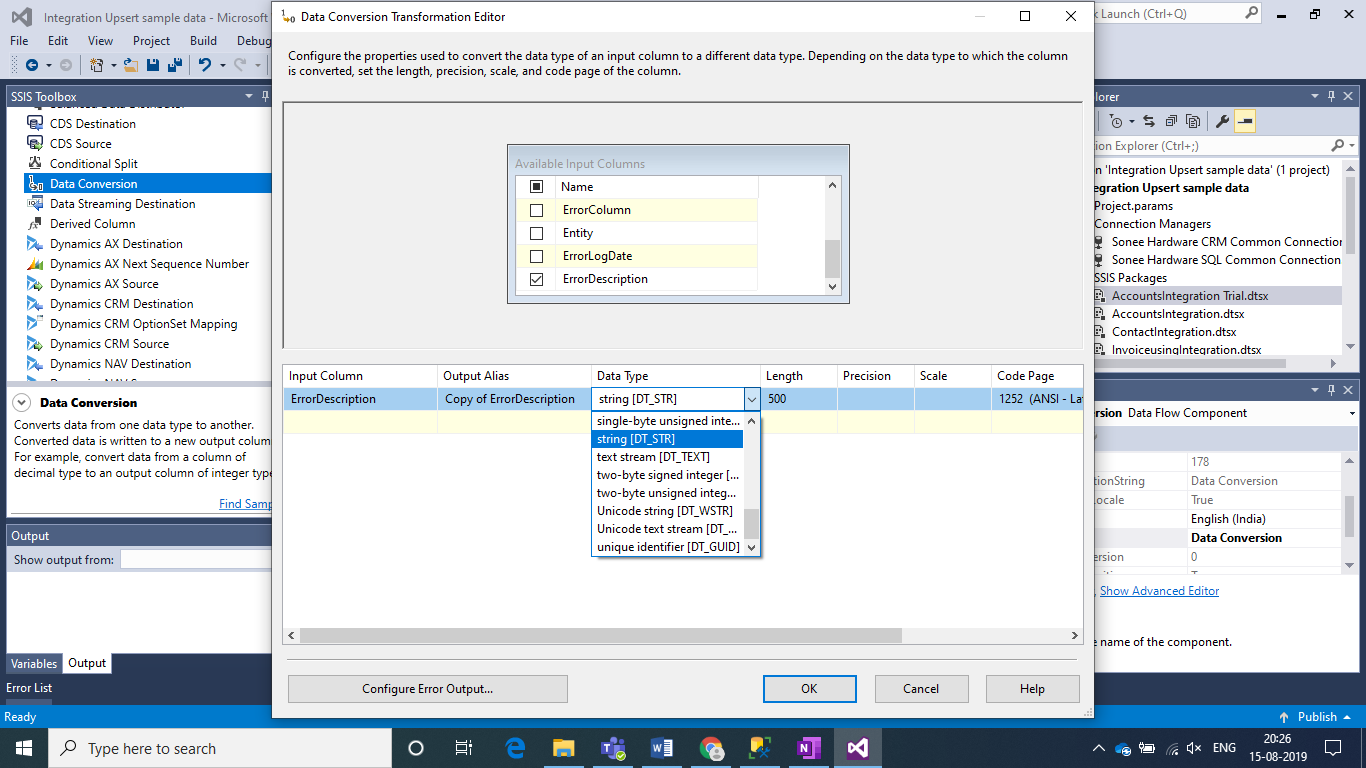Open the Build menu
The image size is (1366, 768).
(203, 41)
